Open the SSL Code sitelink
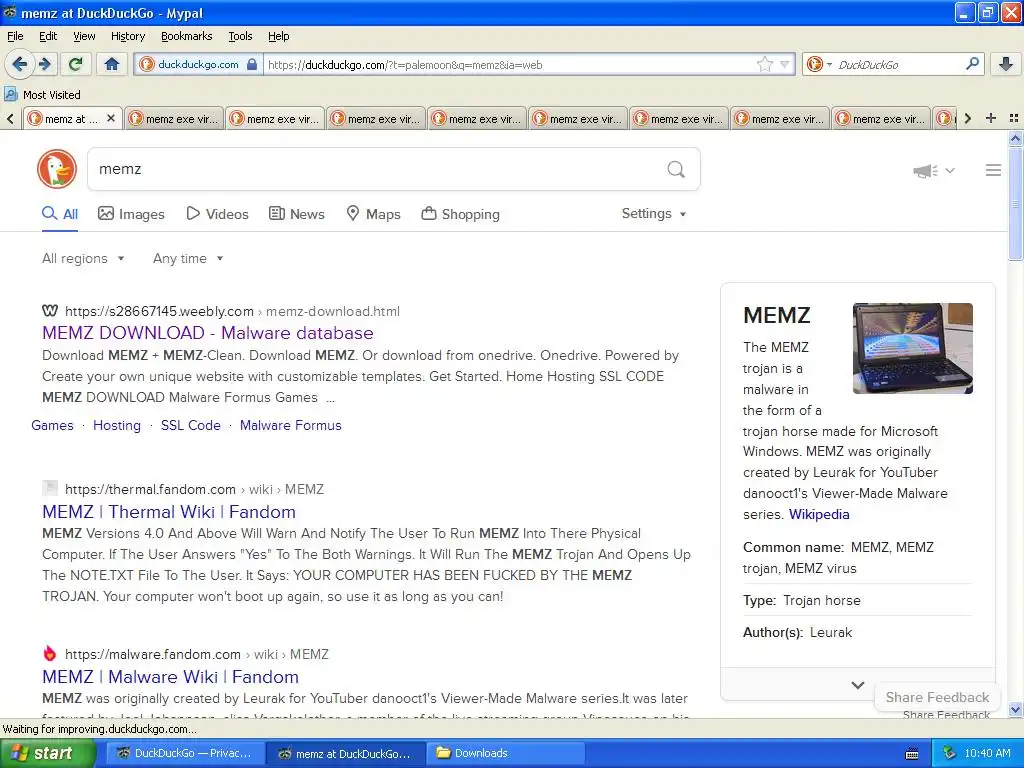The height and width of the screenshot is (768, 1024). point(191,425)
